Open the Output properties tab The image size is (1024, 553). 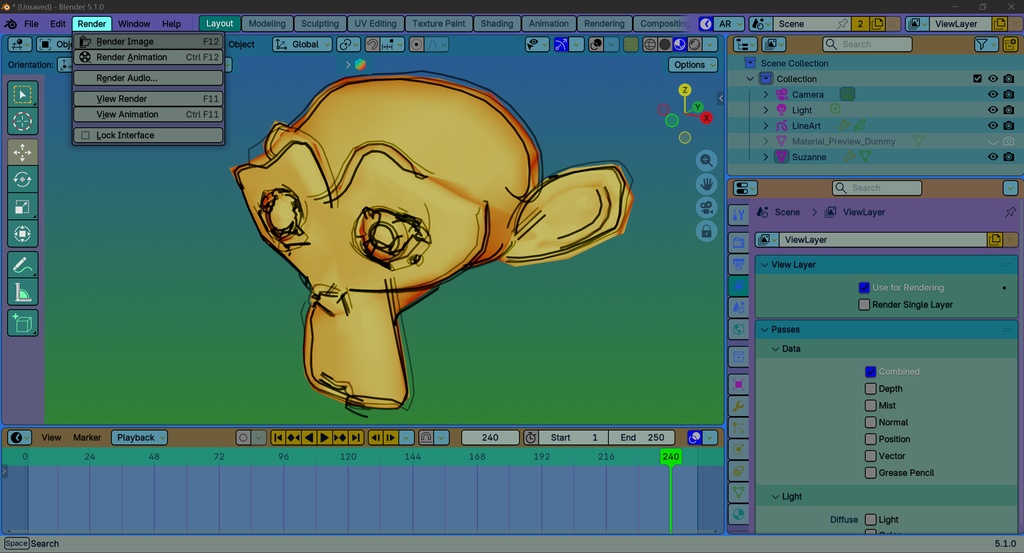[739, 264]
